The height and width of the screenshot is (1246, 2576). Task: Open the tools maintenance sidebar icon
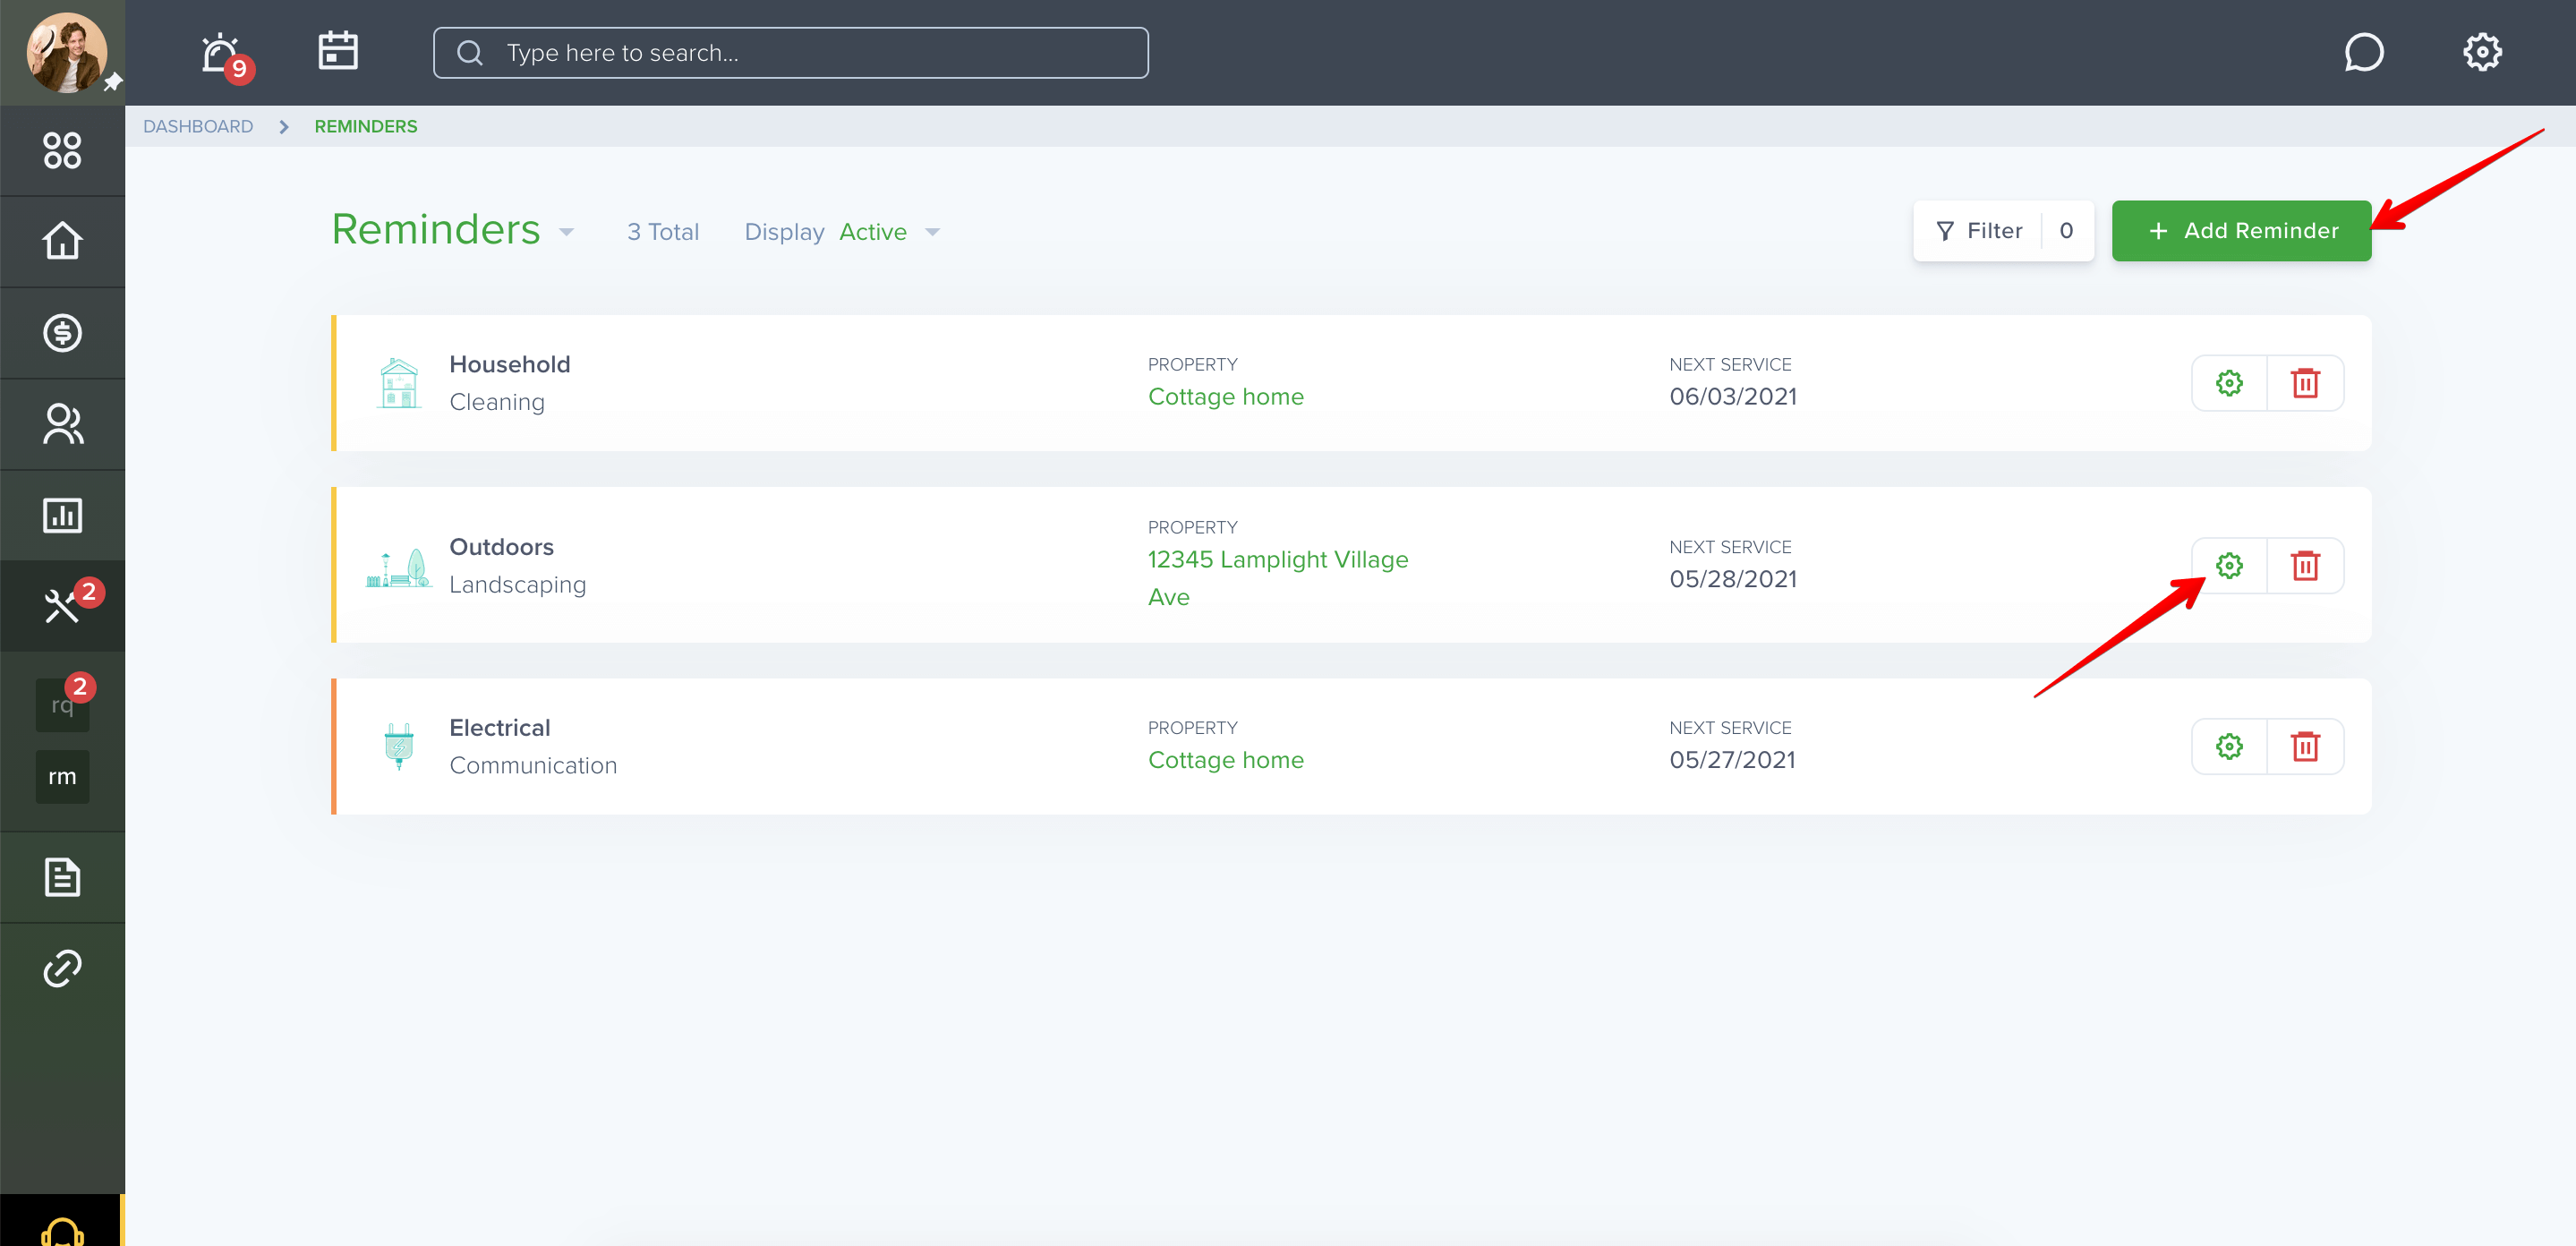(62, 606)
